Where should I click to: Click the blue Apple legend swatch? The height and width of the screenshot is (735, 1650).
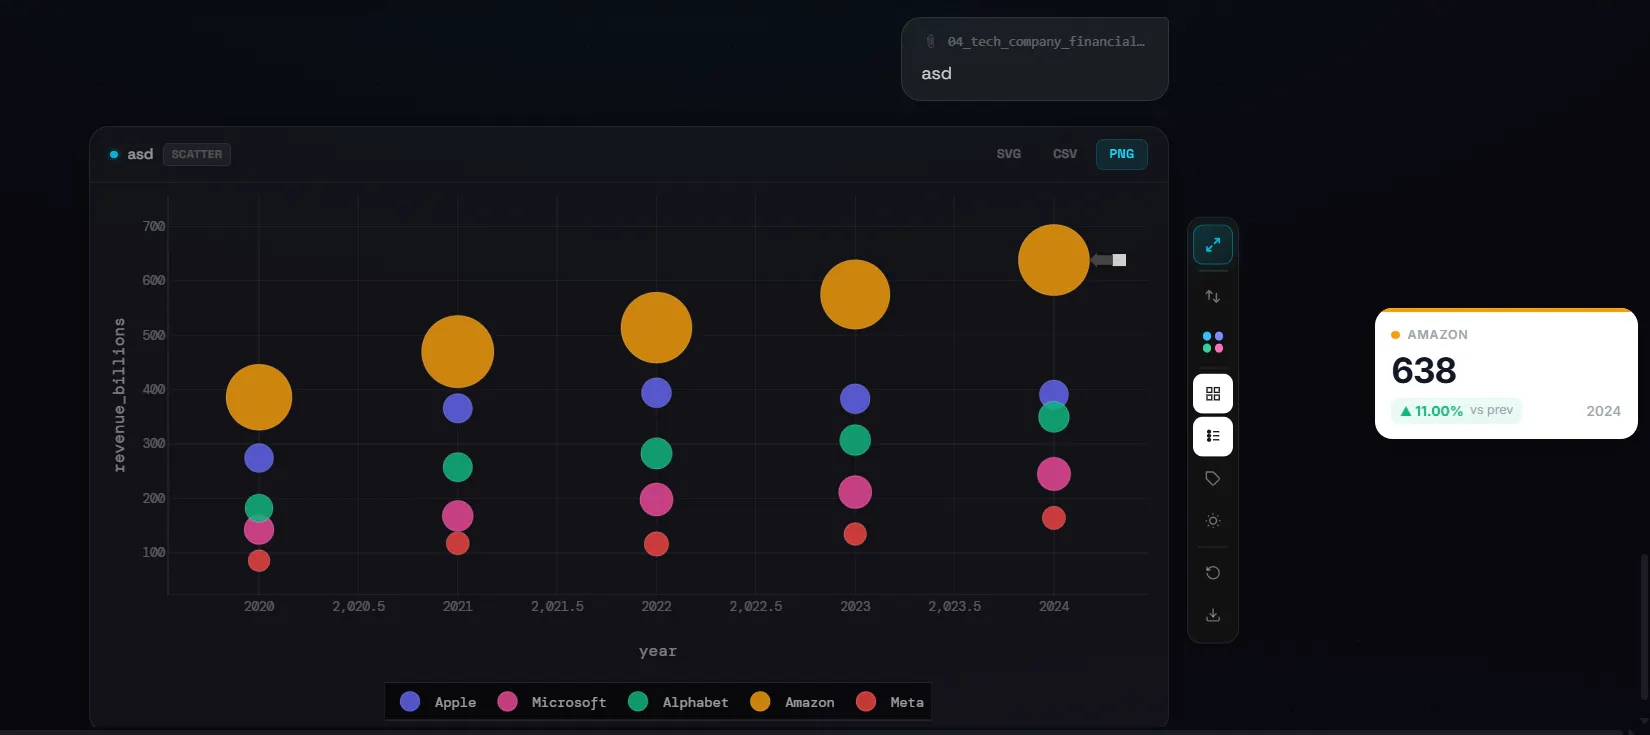click(x=410, y=702)
